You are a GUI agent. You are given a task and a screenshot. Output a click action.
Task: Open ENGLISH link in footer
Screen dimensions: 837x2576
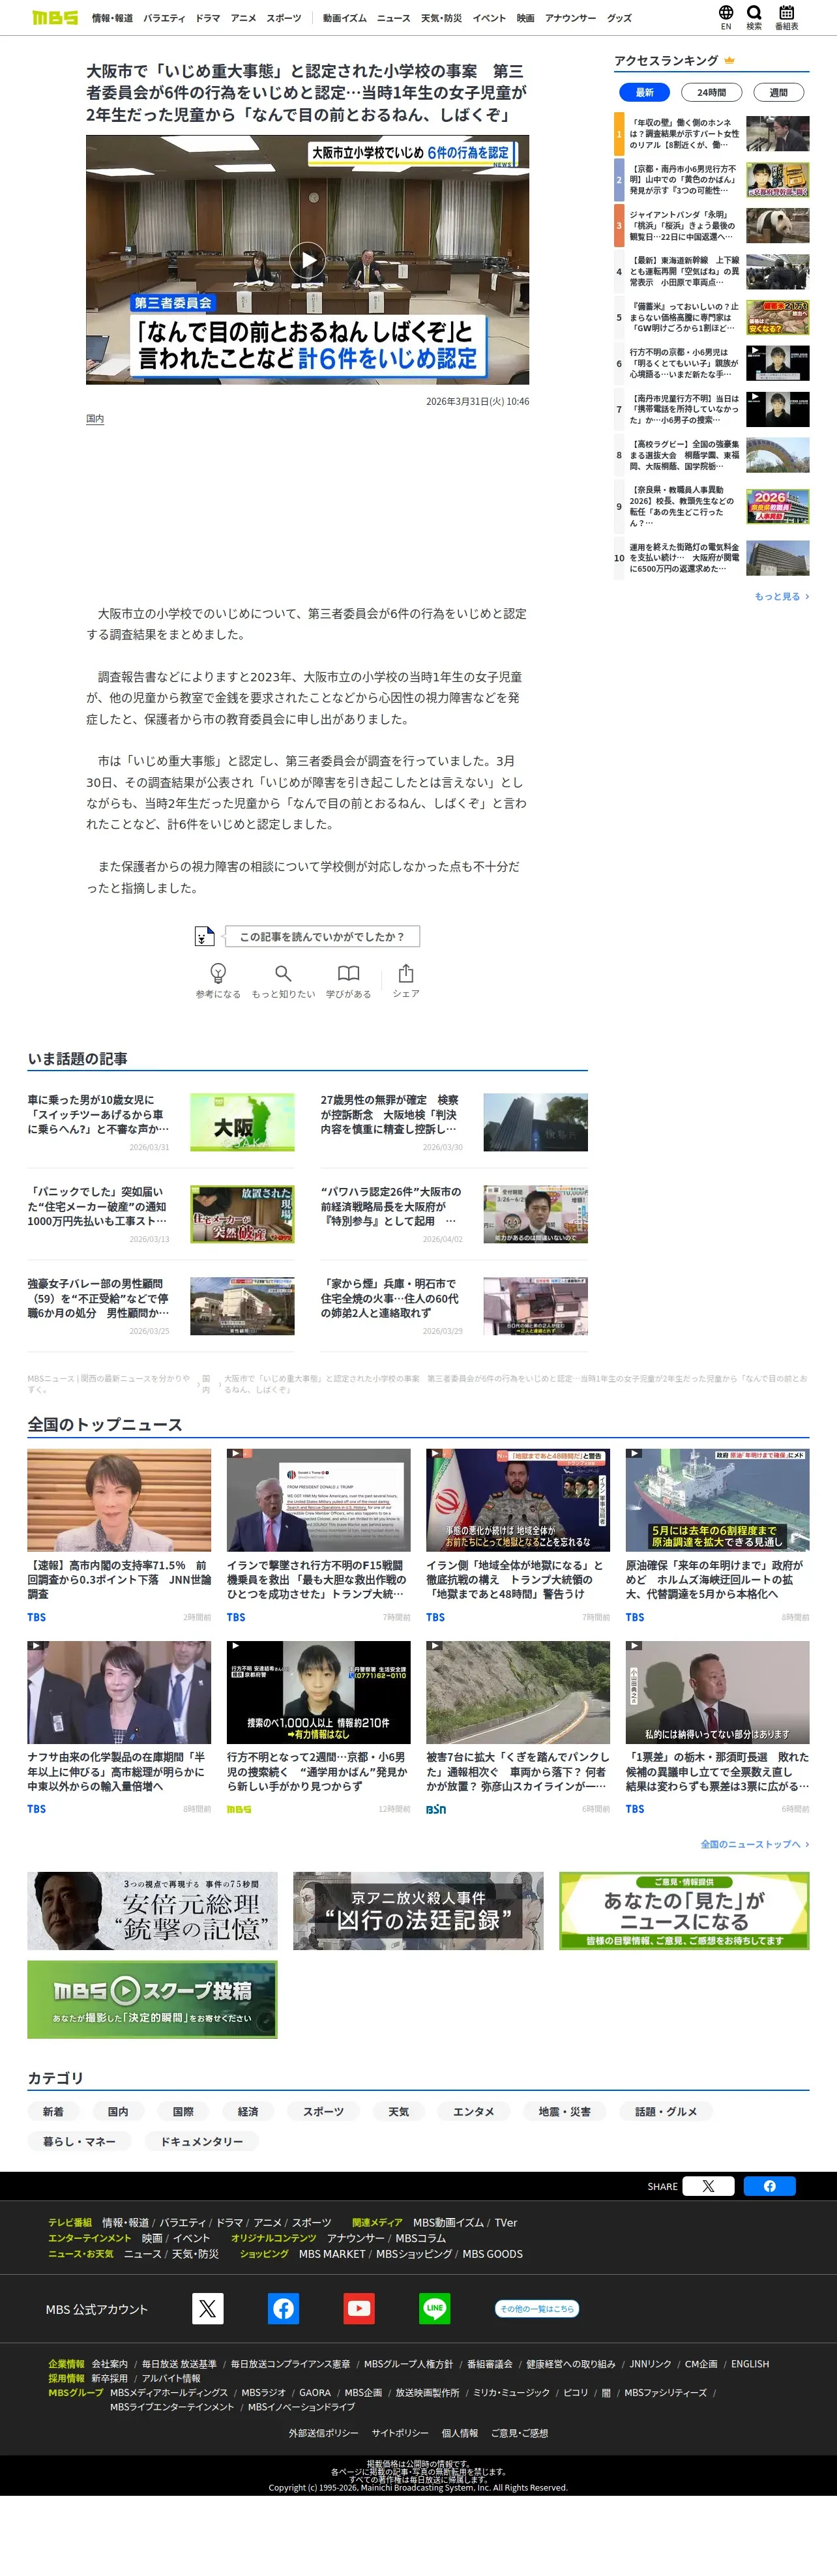(x=750, y=2364)
